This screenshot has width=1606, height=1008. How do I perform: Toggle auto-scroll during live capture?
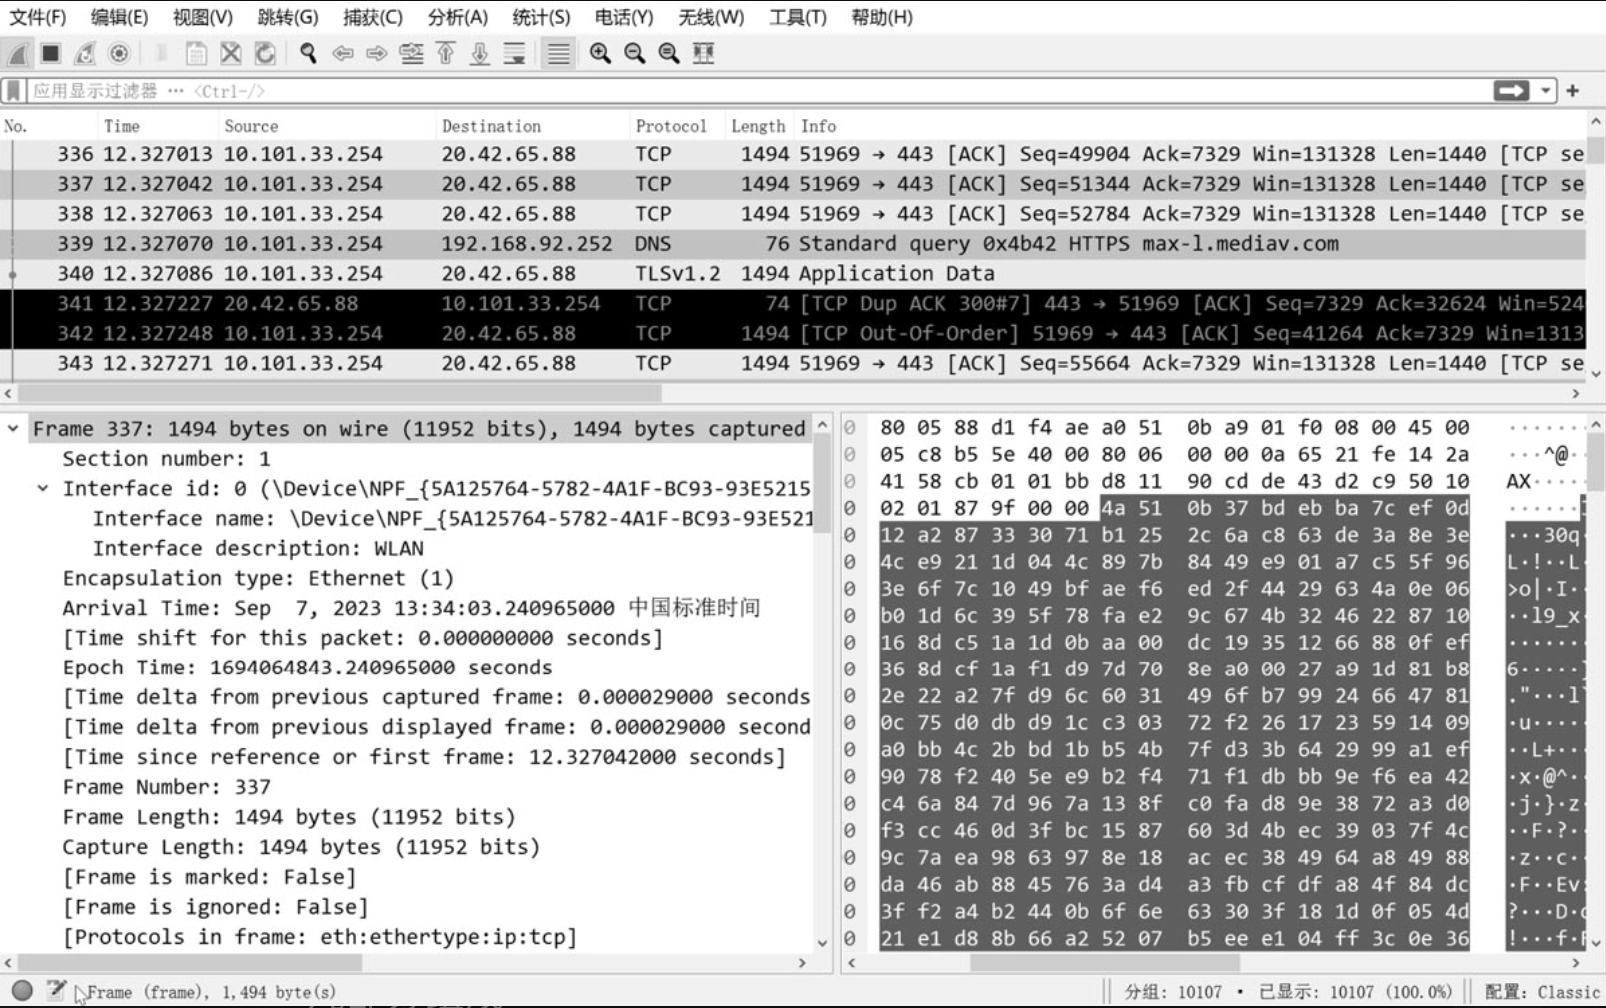[514, 54]
